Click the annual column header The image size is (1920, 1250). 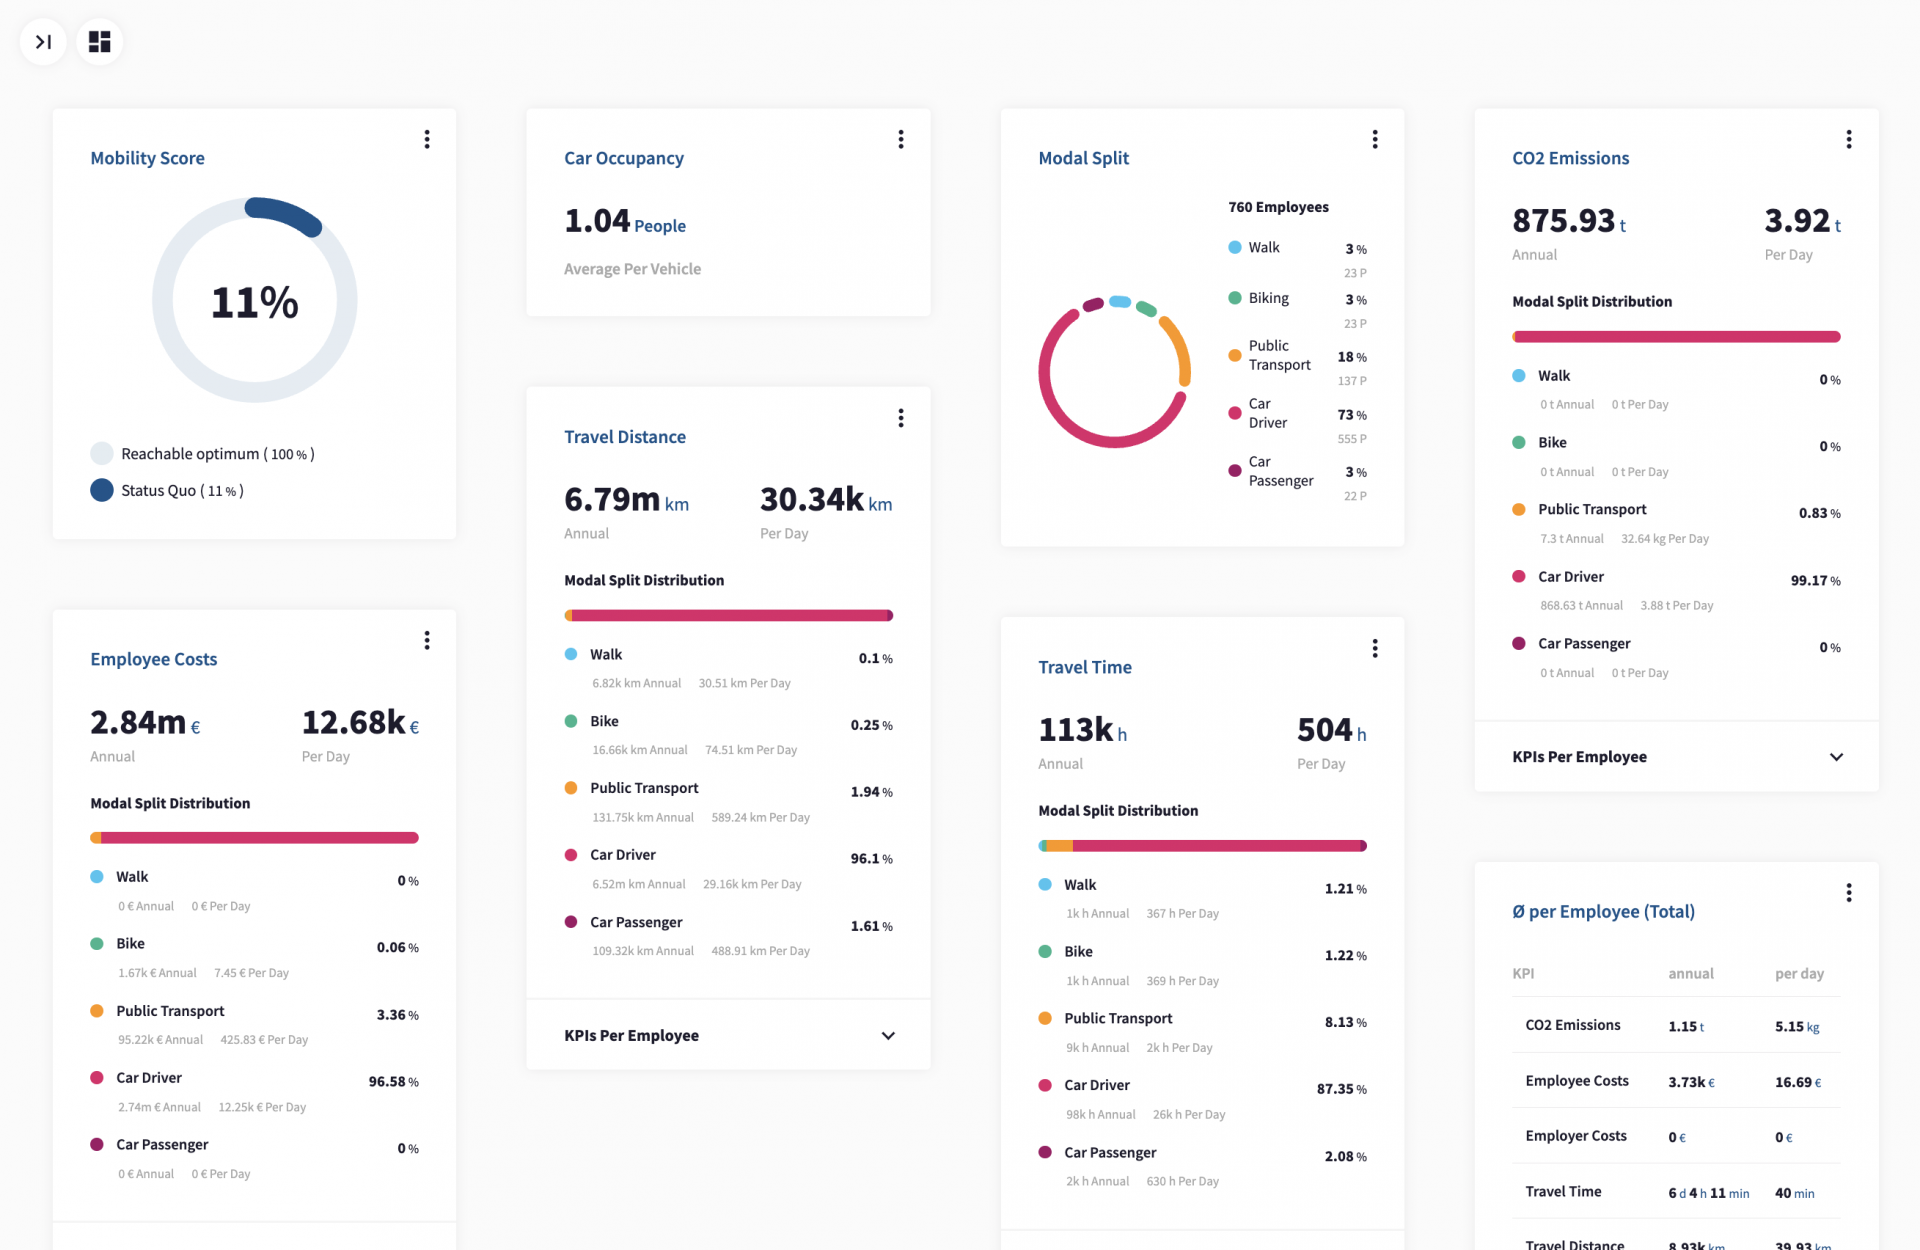click(1690, 974)
